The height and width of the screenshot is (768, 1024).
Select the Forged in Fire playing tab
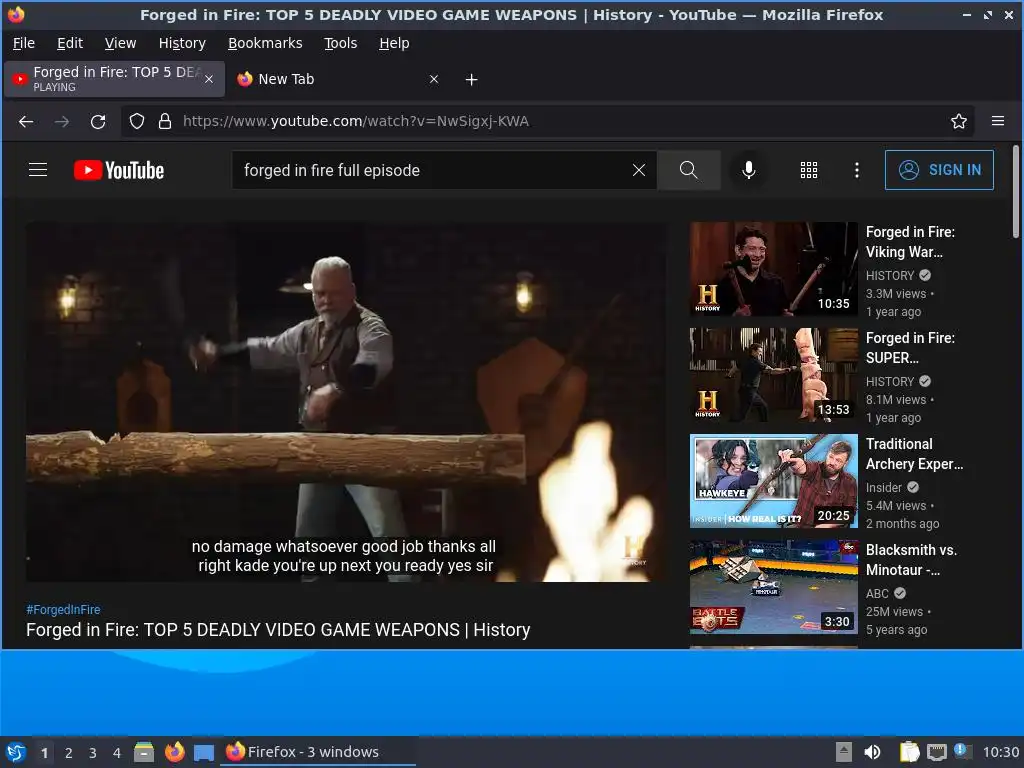[x=114, y=79]
